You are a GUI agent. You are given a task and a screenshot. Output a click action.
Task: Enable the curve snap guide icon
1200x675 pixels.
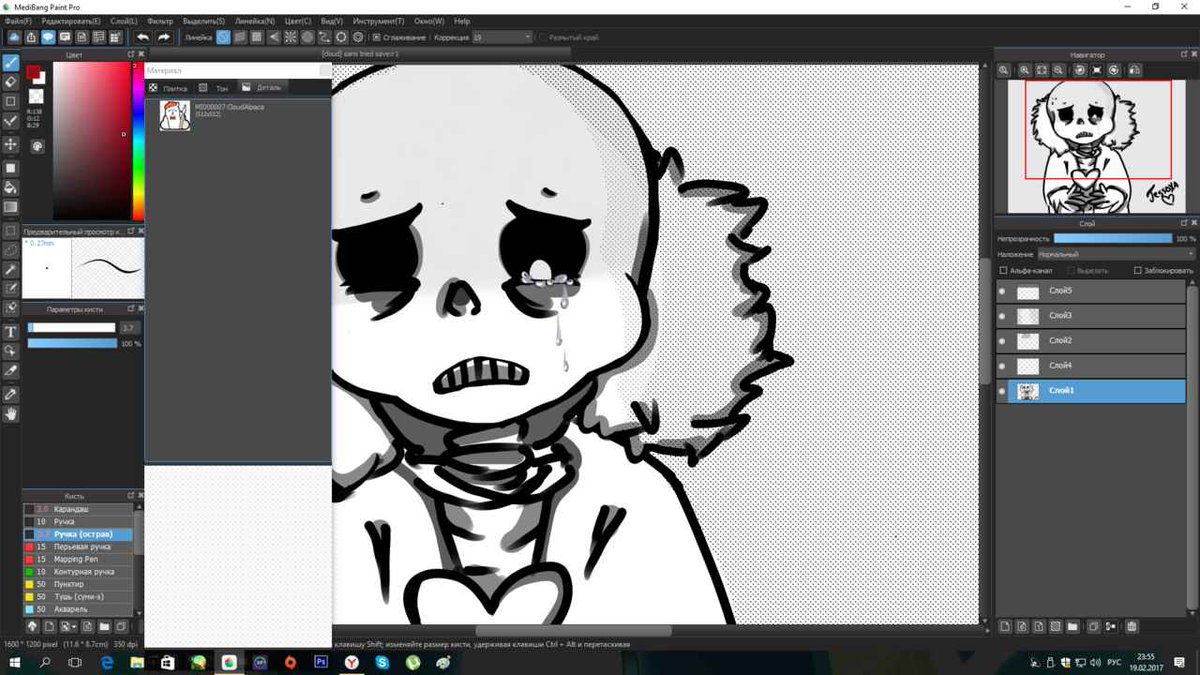pos(324,37)
